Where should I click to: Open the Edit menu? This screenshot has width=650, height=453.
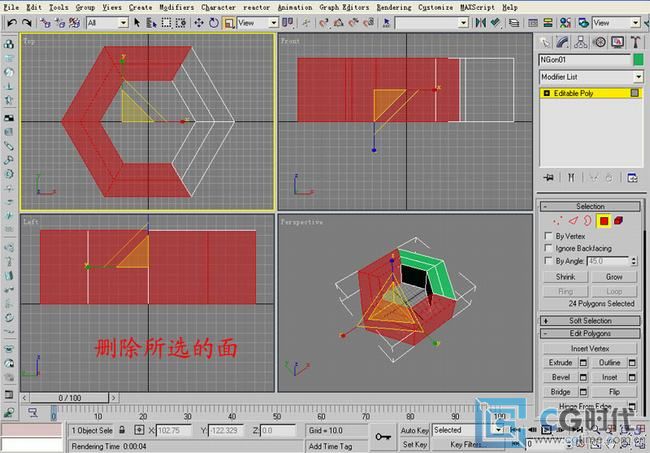[34, 7]
